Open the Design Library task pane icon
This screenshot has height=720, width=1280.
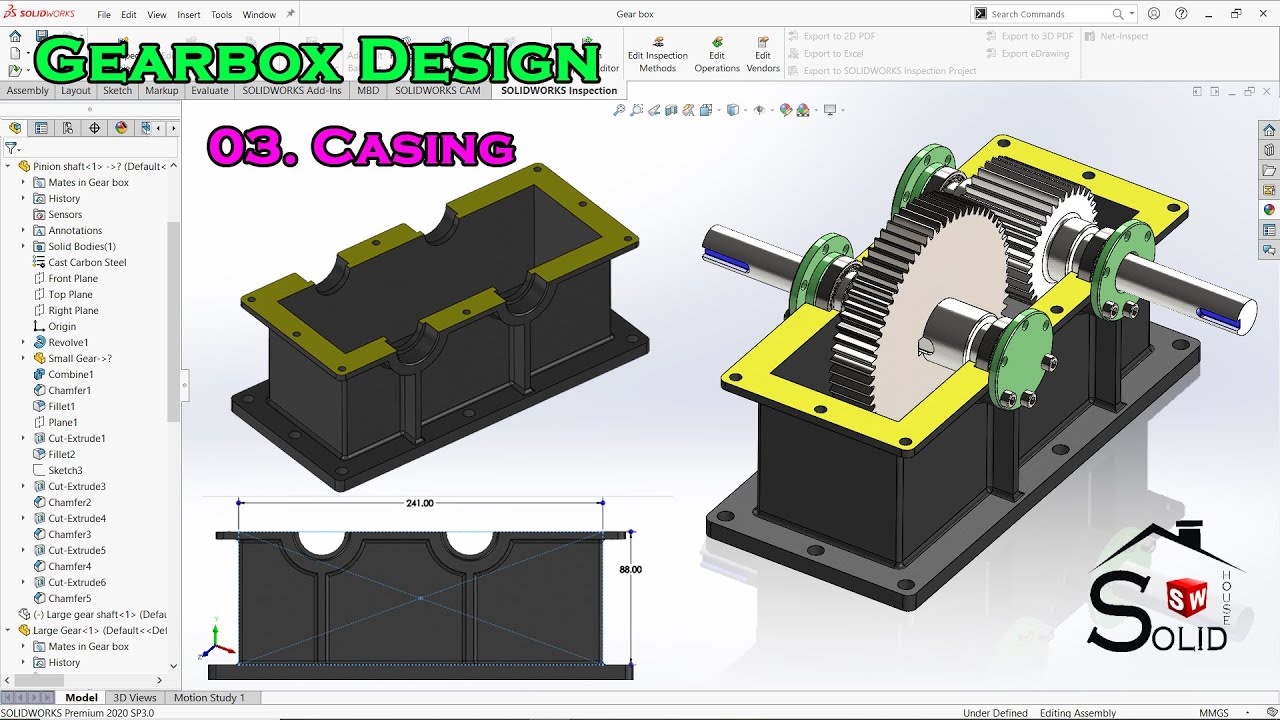coord(1269,150)
